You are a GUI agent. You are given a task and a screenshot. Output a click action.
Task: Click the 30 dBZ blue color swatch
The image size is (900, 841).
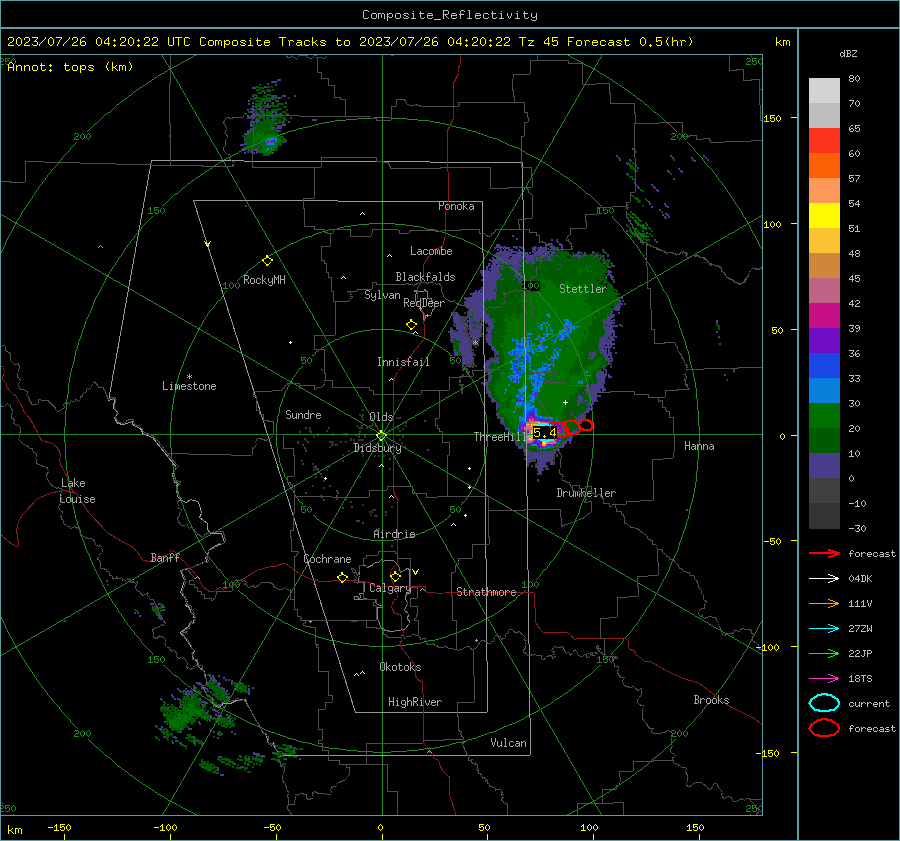tap(824, 391)
